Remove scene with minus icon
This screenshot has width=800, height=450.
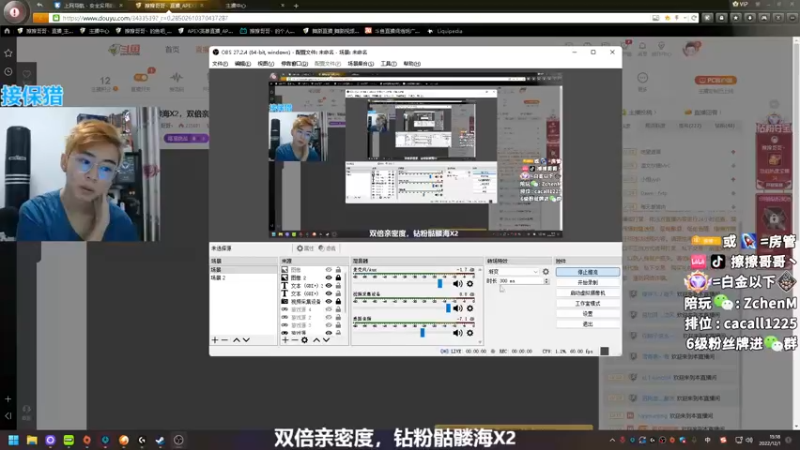point(224,340)
